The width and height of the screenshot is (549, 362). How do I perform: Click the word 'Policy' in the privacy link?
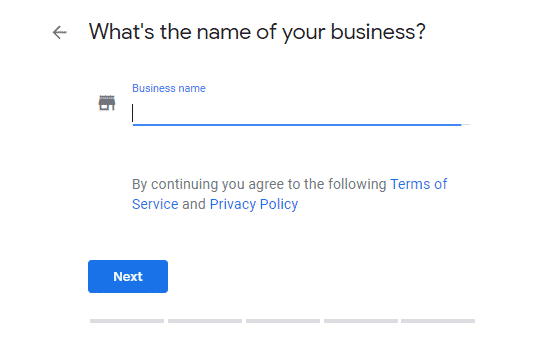pyautogui.click(x=279, y=204)
